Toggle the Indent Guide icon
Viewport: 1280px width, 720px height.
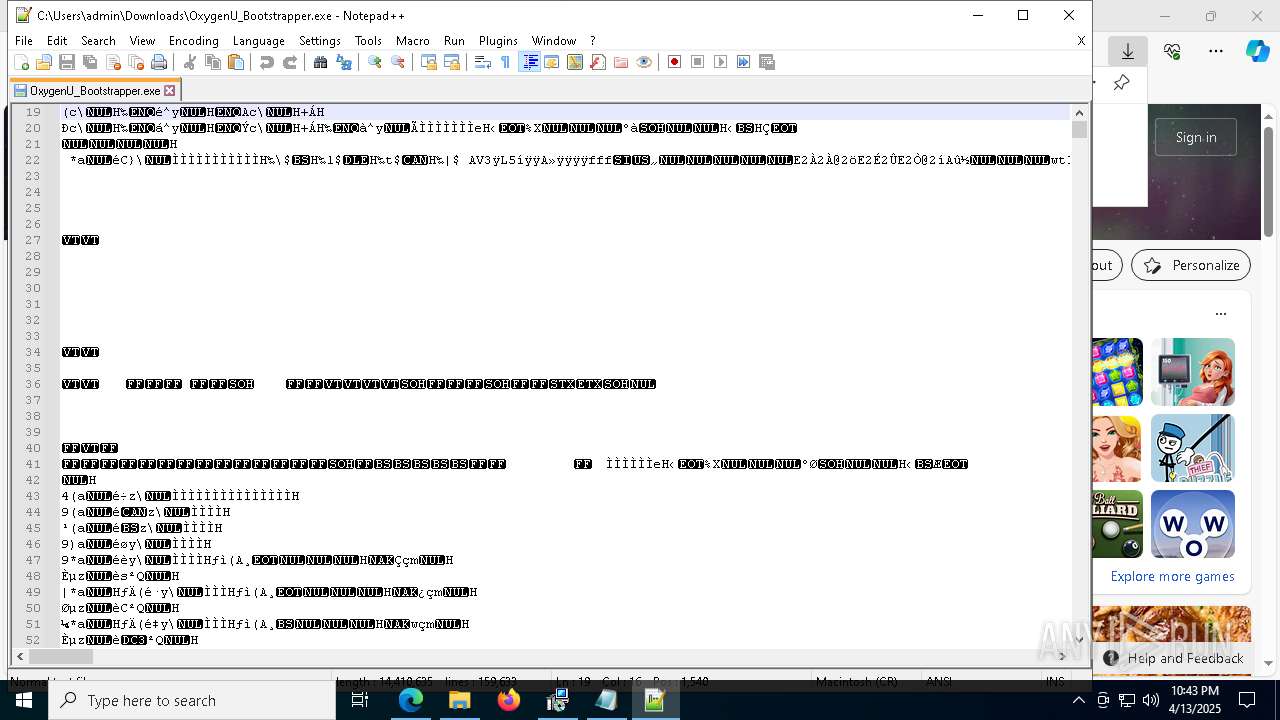point(530,62)
